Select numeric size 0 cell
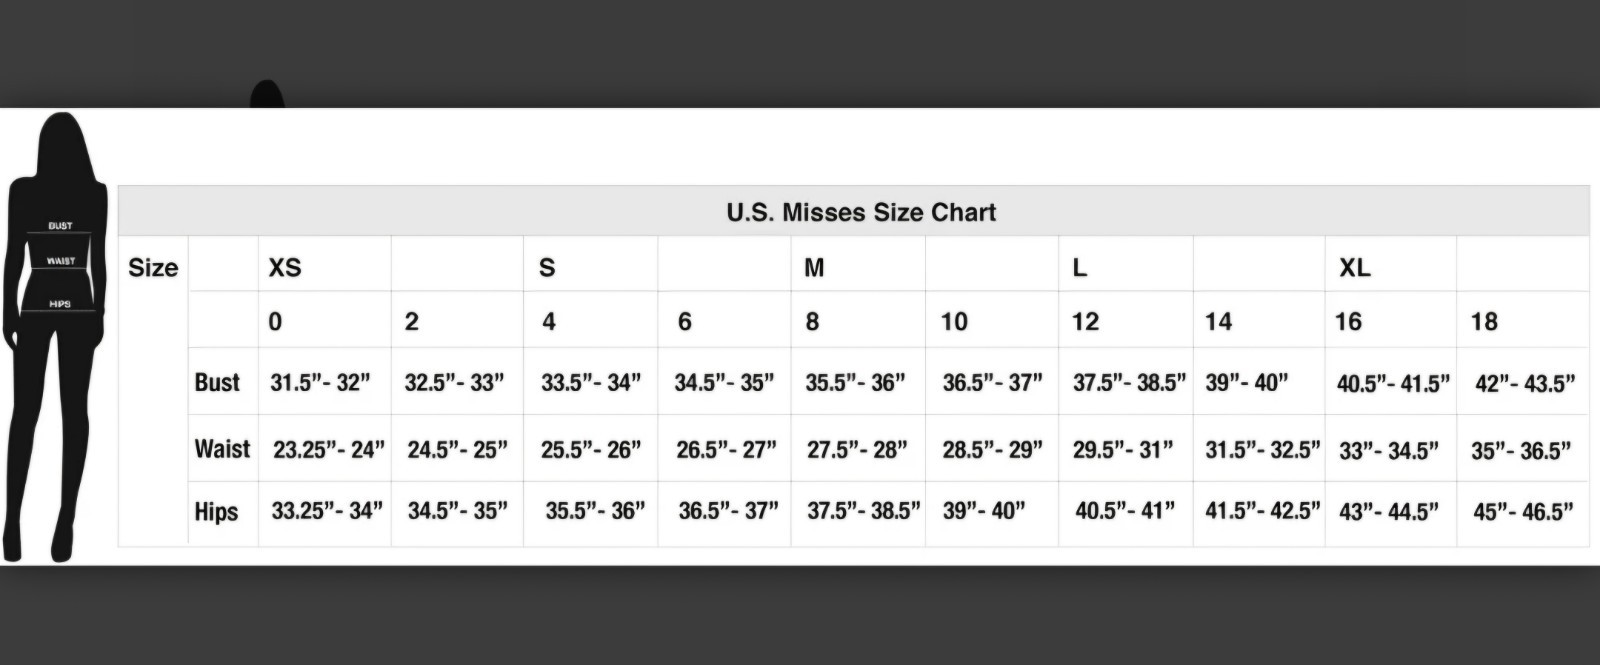The height and width of the screenshot is (665, 1600). coord(275,321)
